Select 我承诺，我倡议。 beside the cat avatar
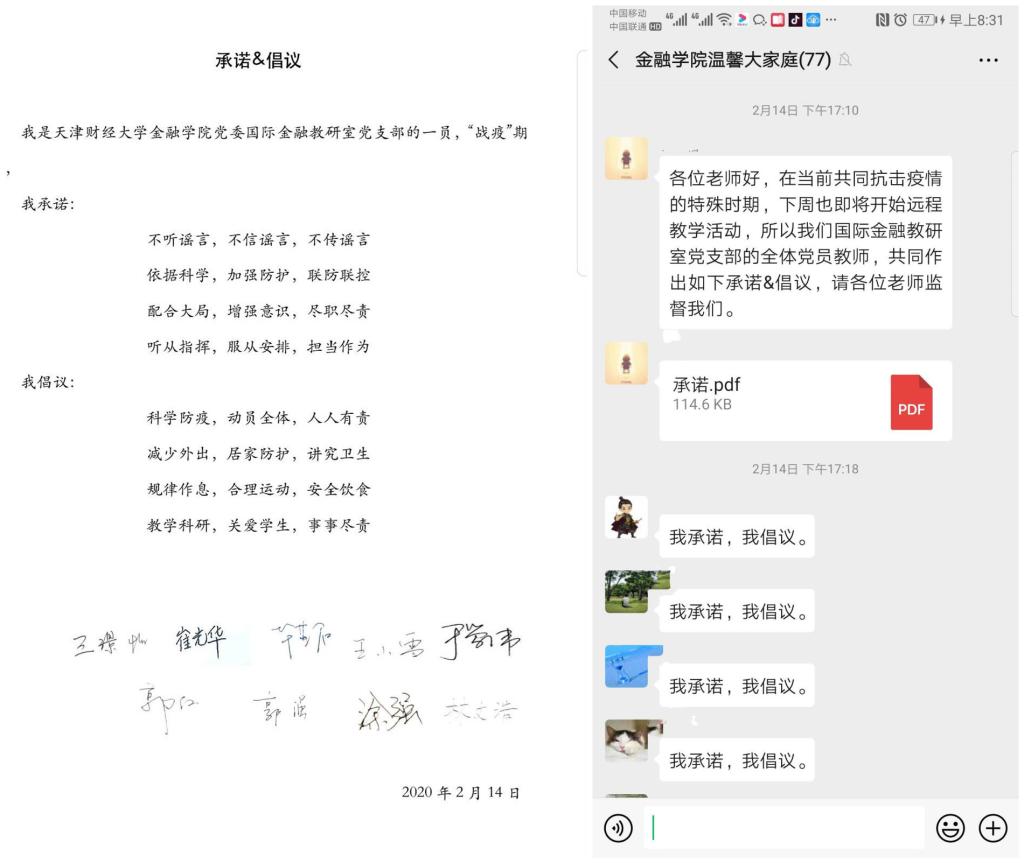1024x863 pixels. click(737, 760)
